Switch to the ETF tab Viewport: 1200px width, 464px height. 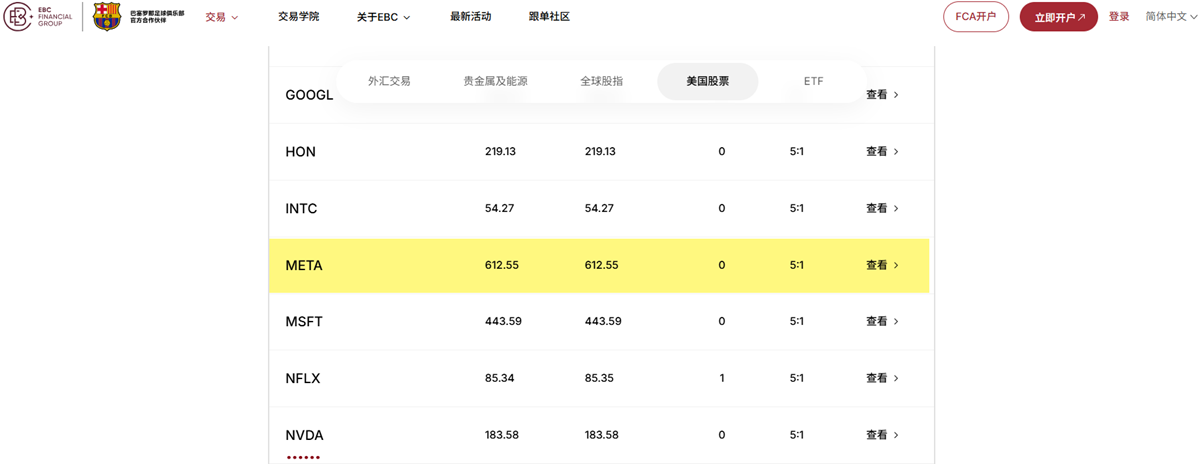pyautogui.click(x=813, y=81)
